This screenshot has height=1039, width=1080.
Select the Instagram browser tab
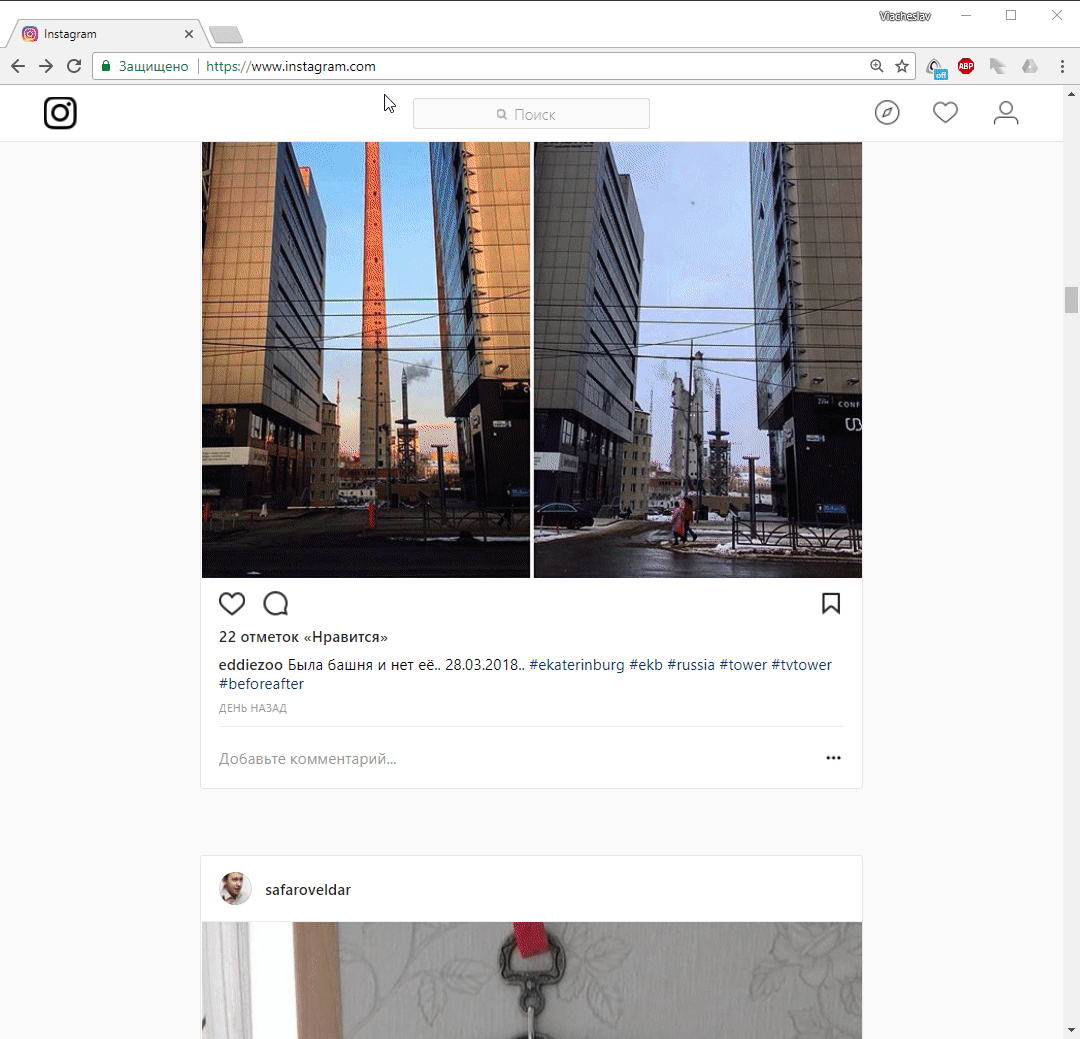103,34
